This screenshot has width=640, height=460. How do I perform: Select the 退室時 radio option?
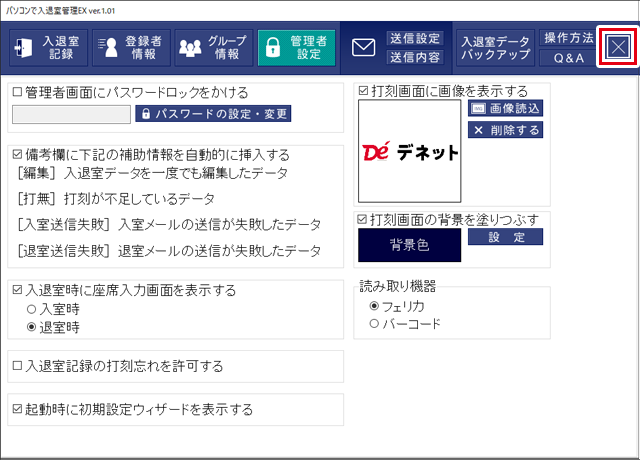coord(31,327)
